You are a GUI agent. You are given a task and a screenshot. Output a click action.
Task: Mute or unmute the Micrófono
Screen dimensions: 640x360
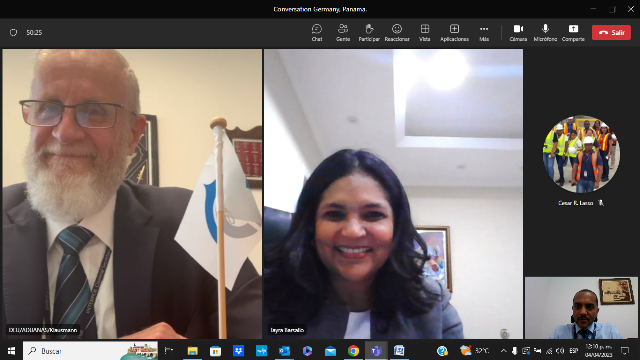545,33
